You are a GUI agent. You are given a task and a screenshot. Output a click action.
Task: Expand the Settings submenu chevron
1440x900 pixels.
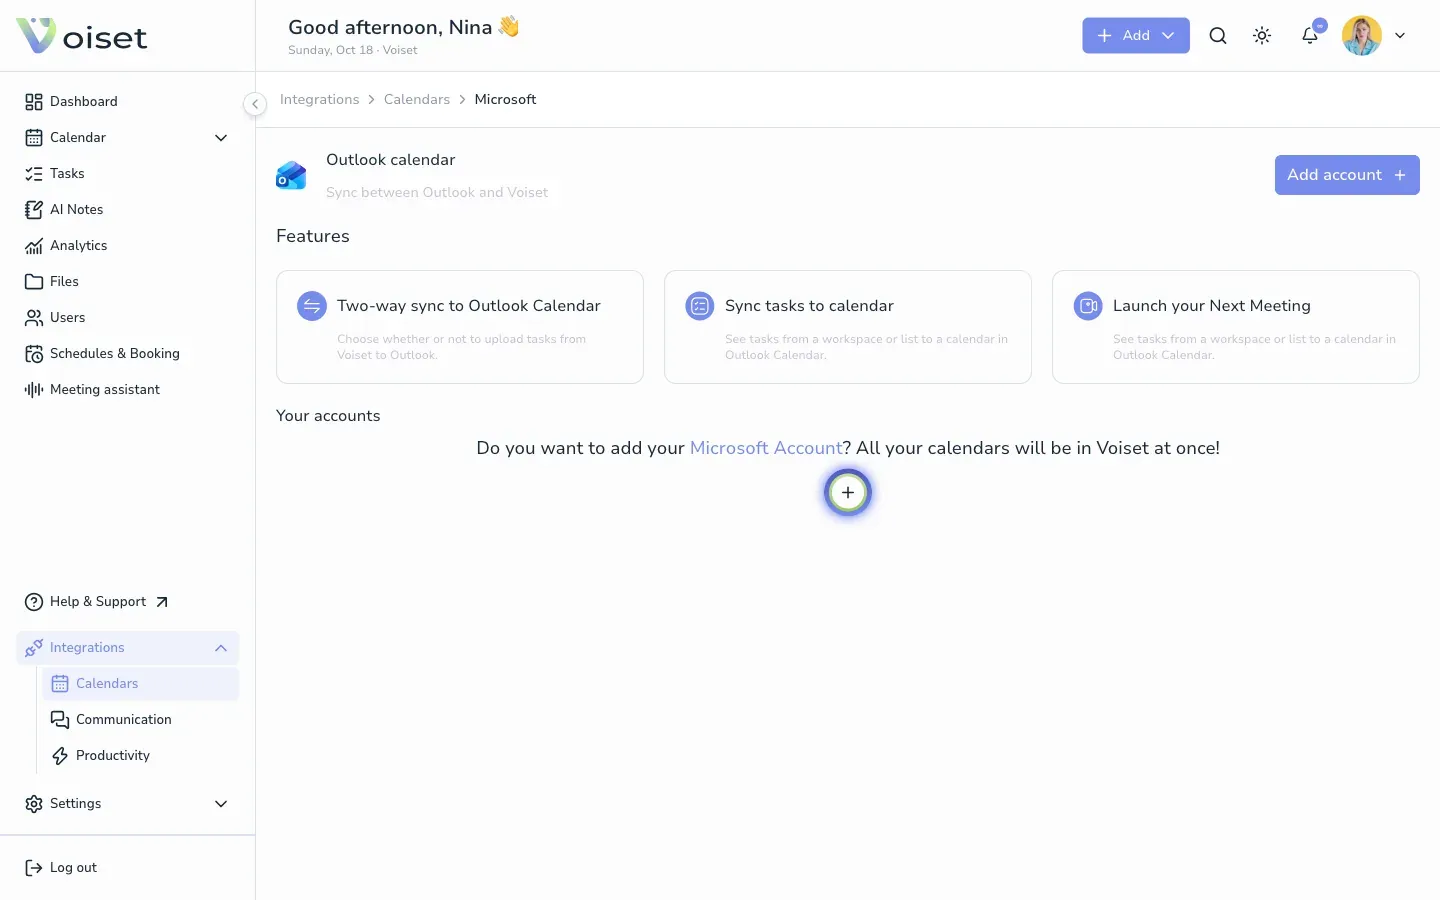coord(221,804)
